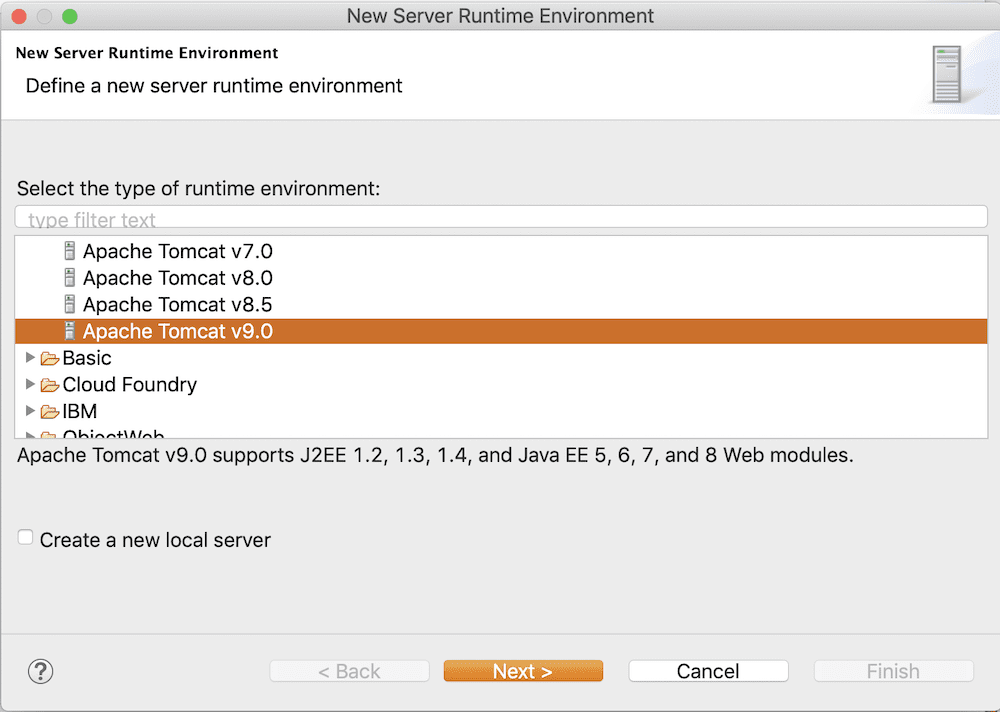Cancel the New Server Runtime dialog
Viewport: 1000px width, 712px height.
click(708, 671)
